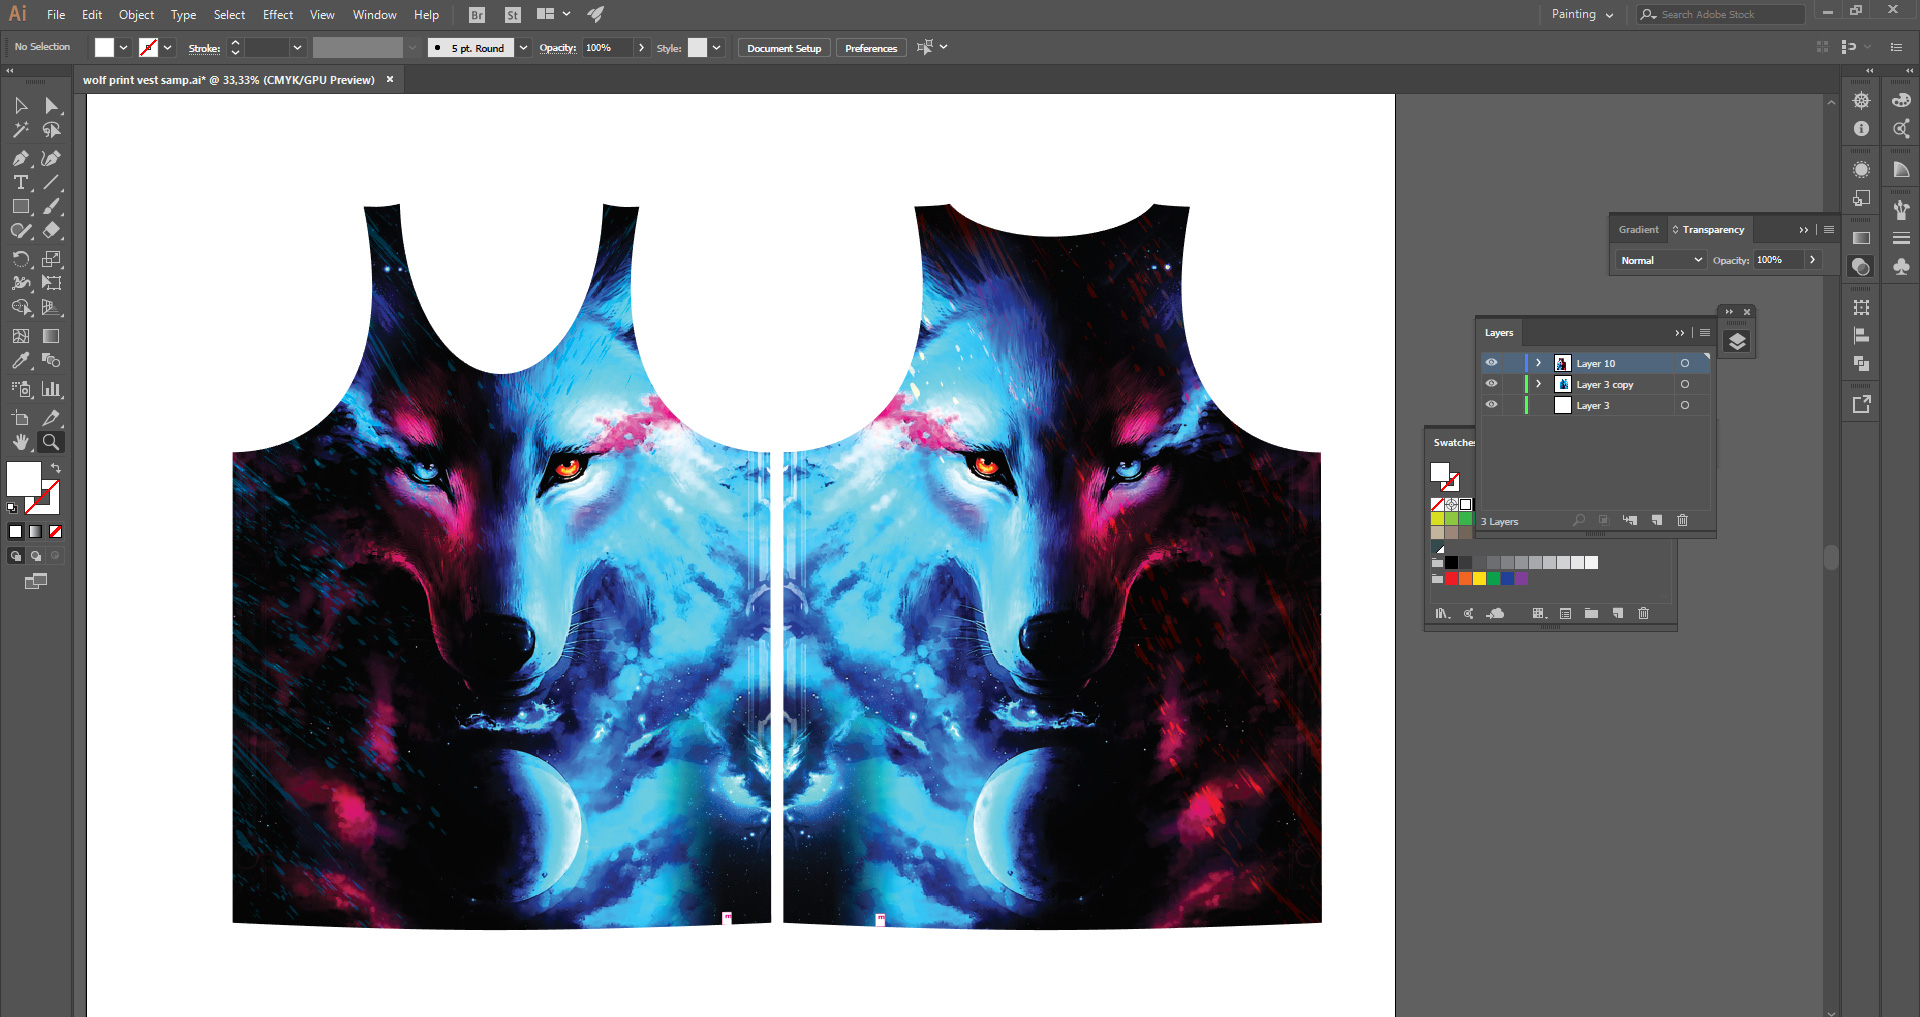Open the File menu
This screenshot has width=1920, height=1017.
[x=56, y=15]
